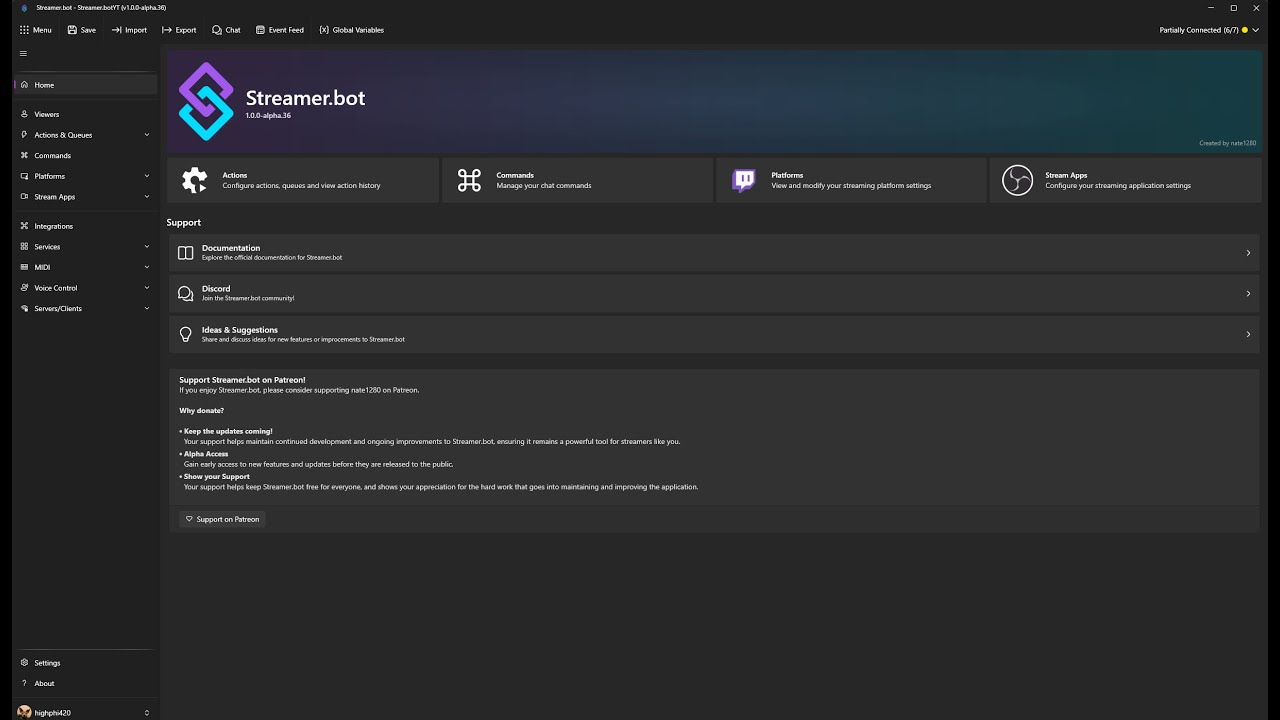The image size is (1280, 720).
Task: Open Integrations from sidebar
Action: pos(53,226)
